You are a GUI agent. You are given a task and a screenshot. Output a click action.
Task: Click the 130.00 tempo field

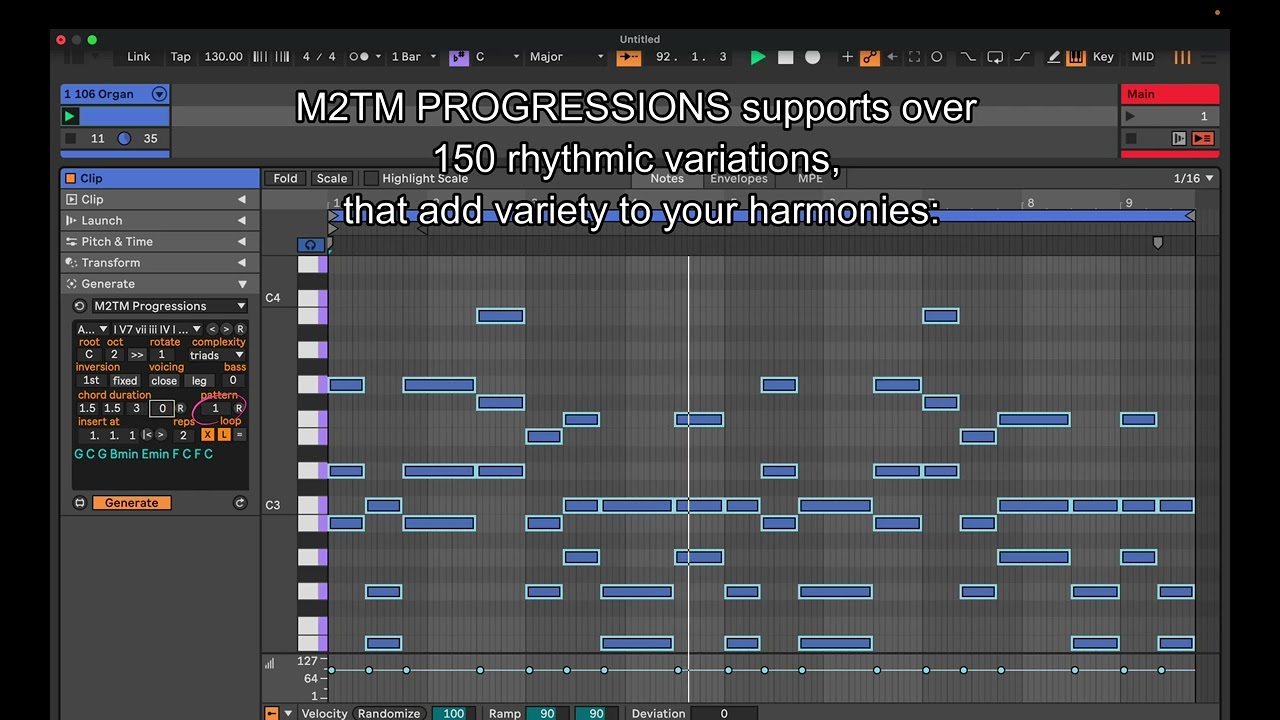point(223,57)
